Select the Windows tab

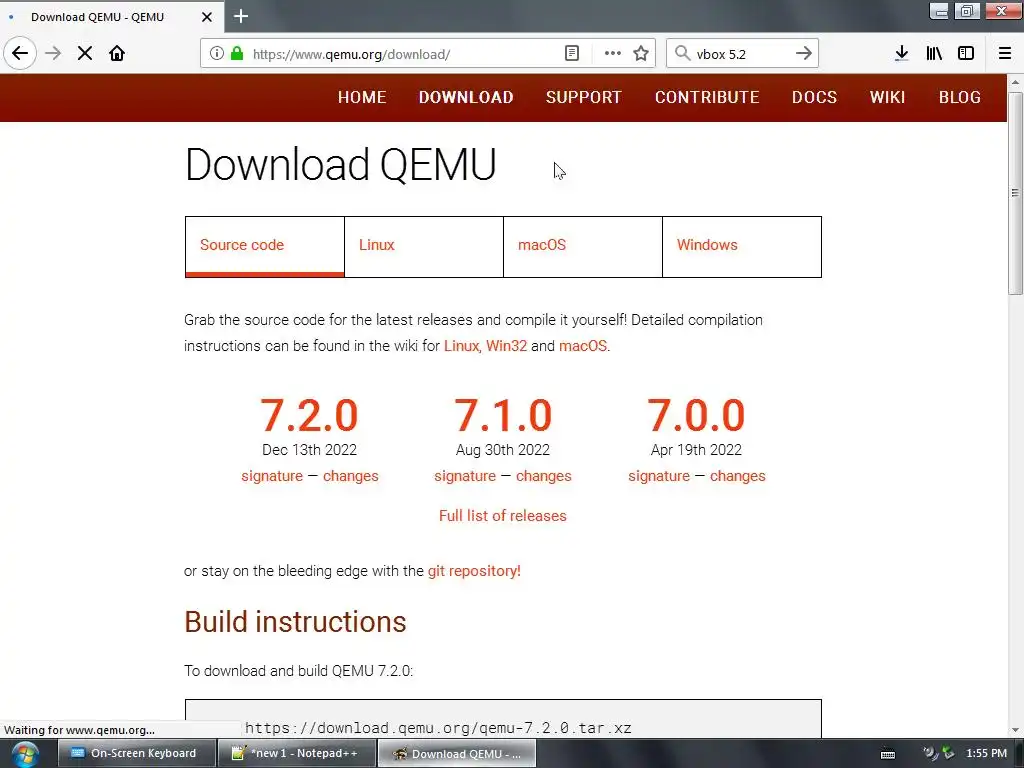(742, 246)
